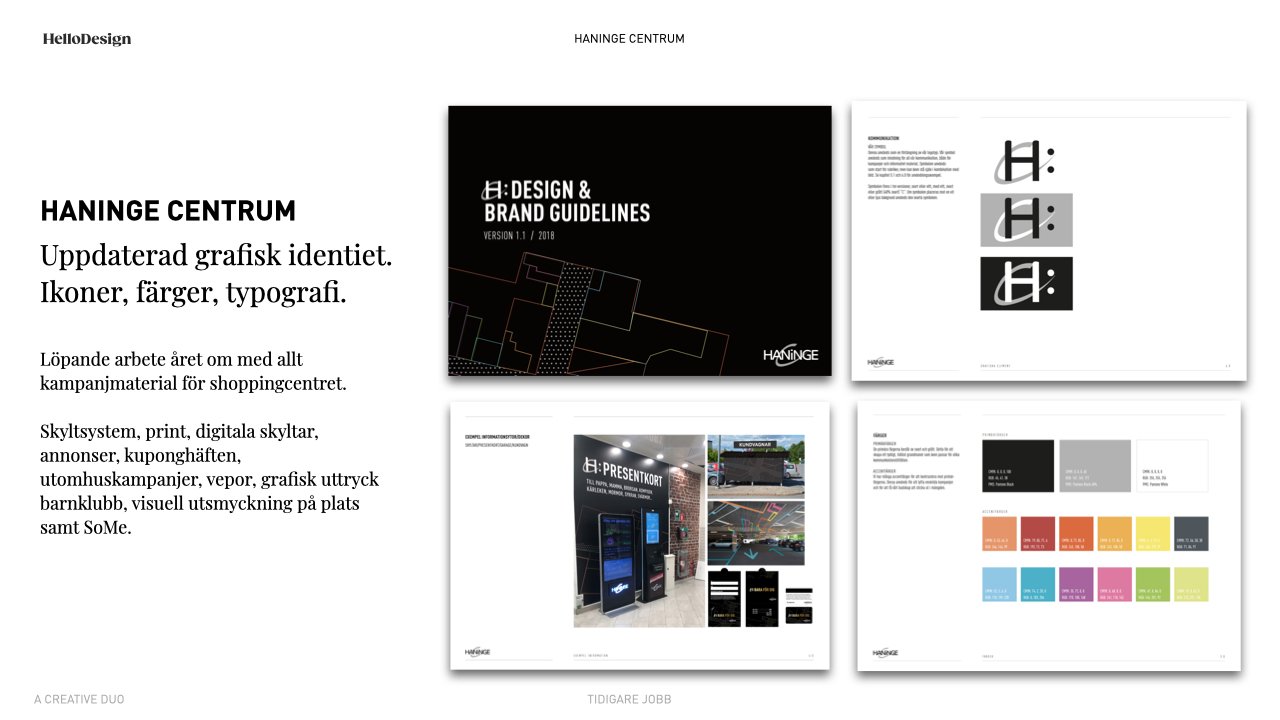The image size is (1280, 720).
Task: Click the Haninge logo on the logo variants page
Action: 881,362
